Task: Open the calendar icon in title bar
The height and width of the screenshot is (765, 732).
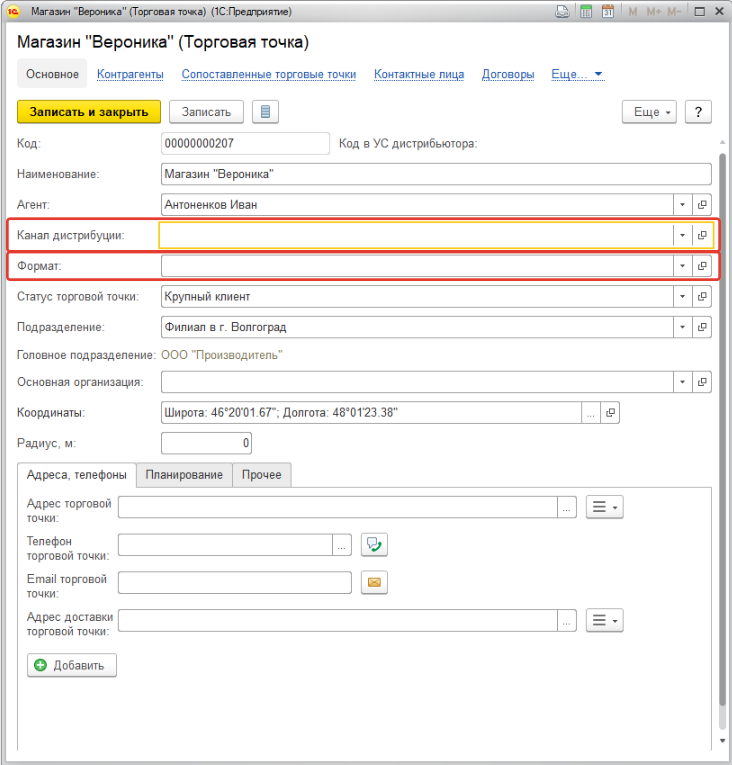Action: [x=608, y=11]
